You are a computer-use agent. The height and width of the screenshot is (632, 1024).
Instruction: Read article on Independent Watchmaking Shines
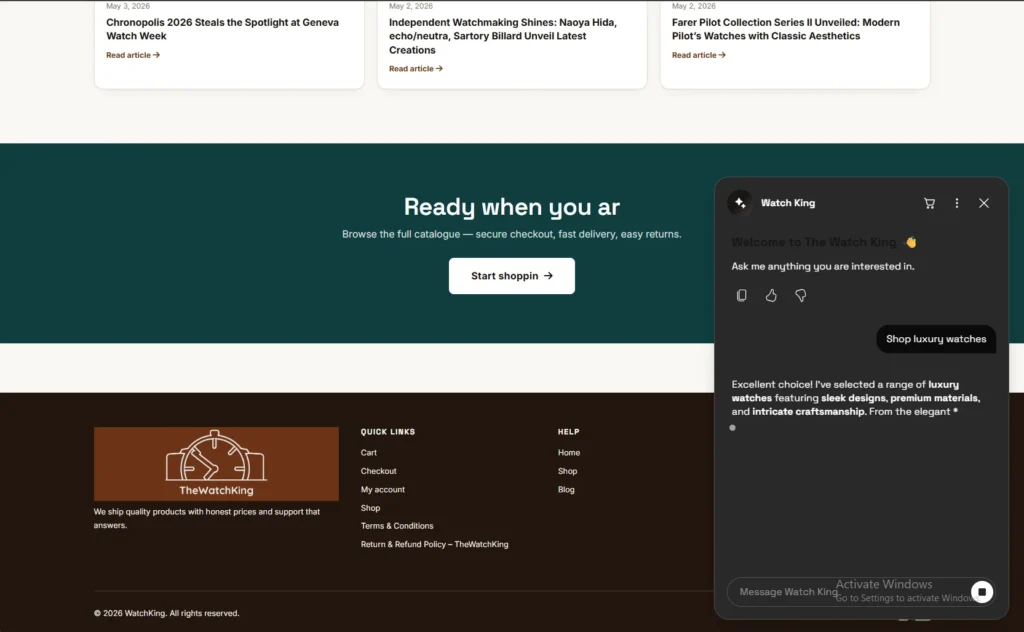[415, 69]
